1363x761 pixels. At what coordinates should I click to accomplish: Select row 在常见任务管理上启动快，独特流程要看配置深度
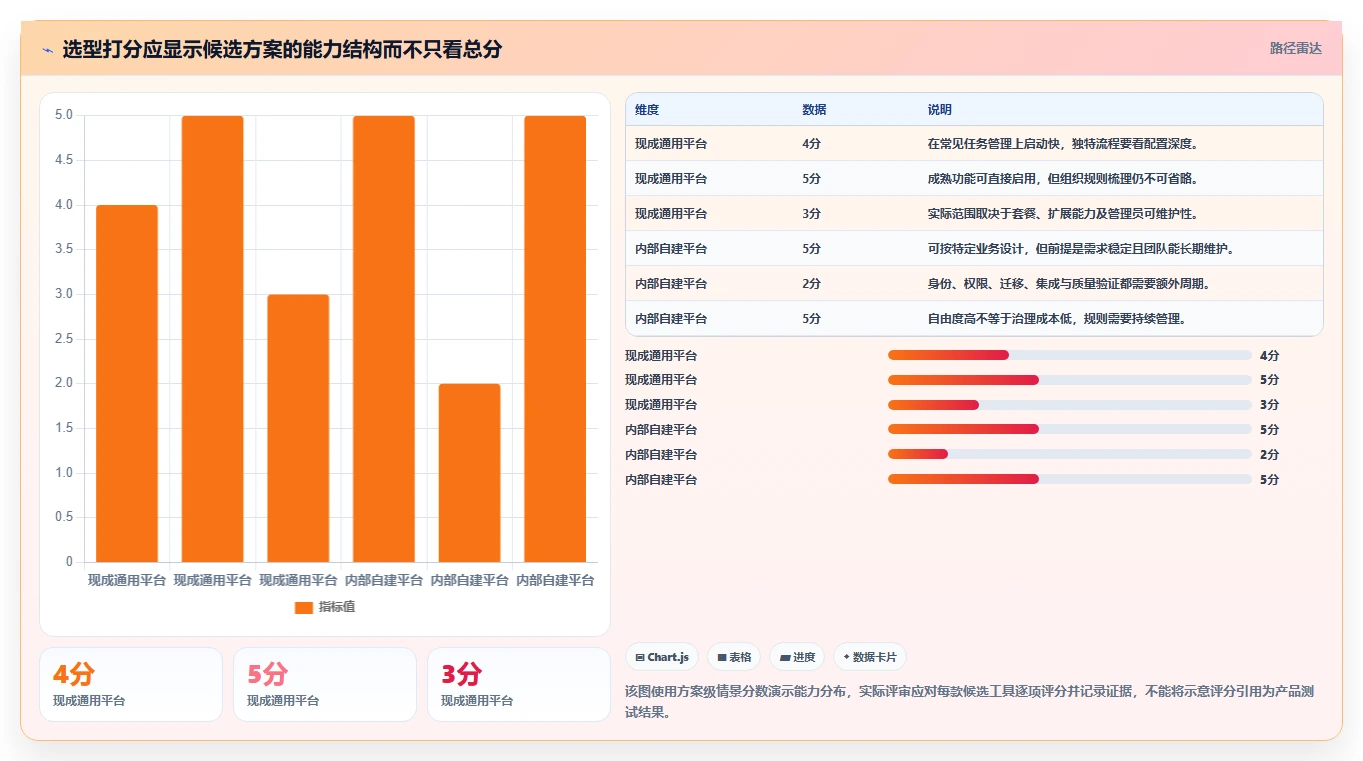(x=974, y=143)
